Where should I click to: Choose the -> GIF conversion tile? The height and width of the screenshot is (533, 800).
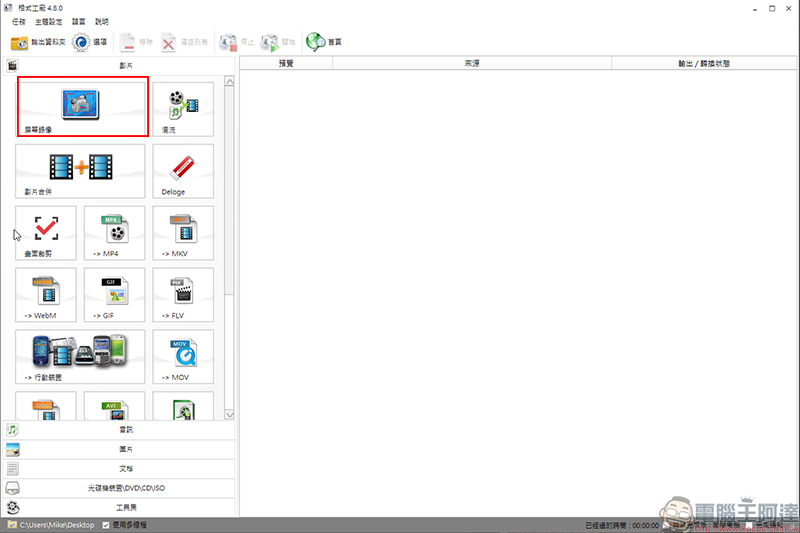[x=114, y=295]
